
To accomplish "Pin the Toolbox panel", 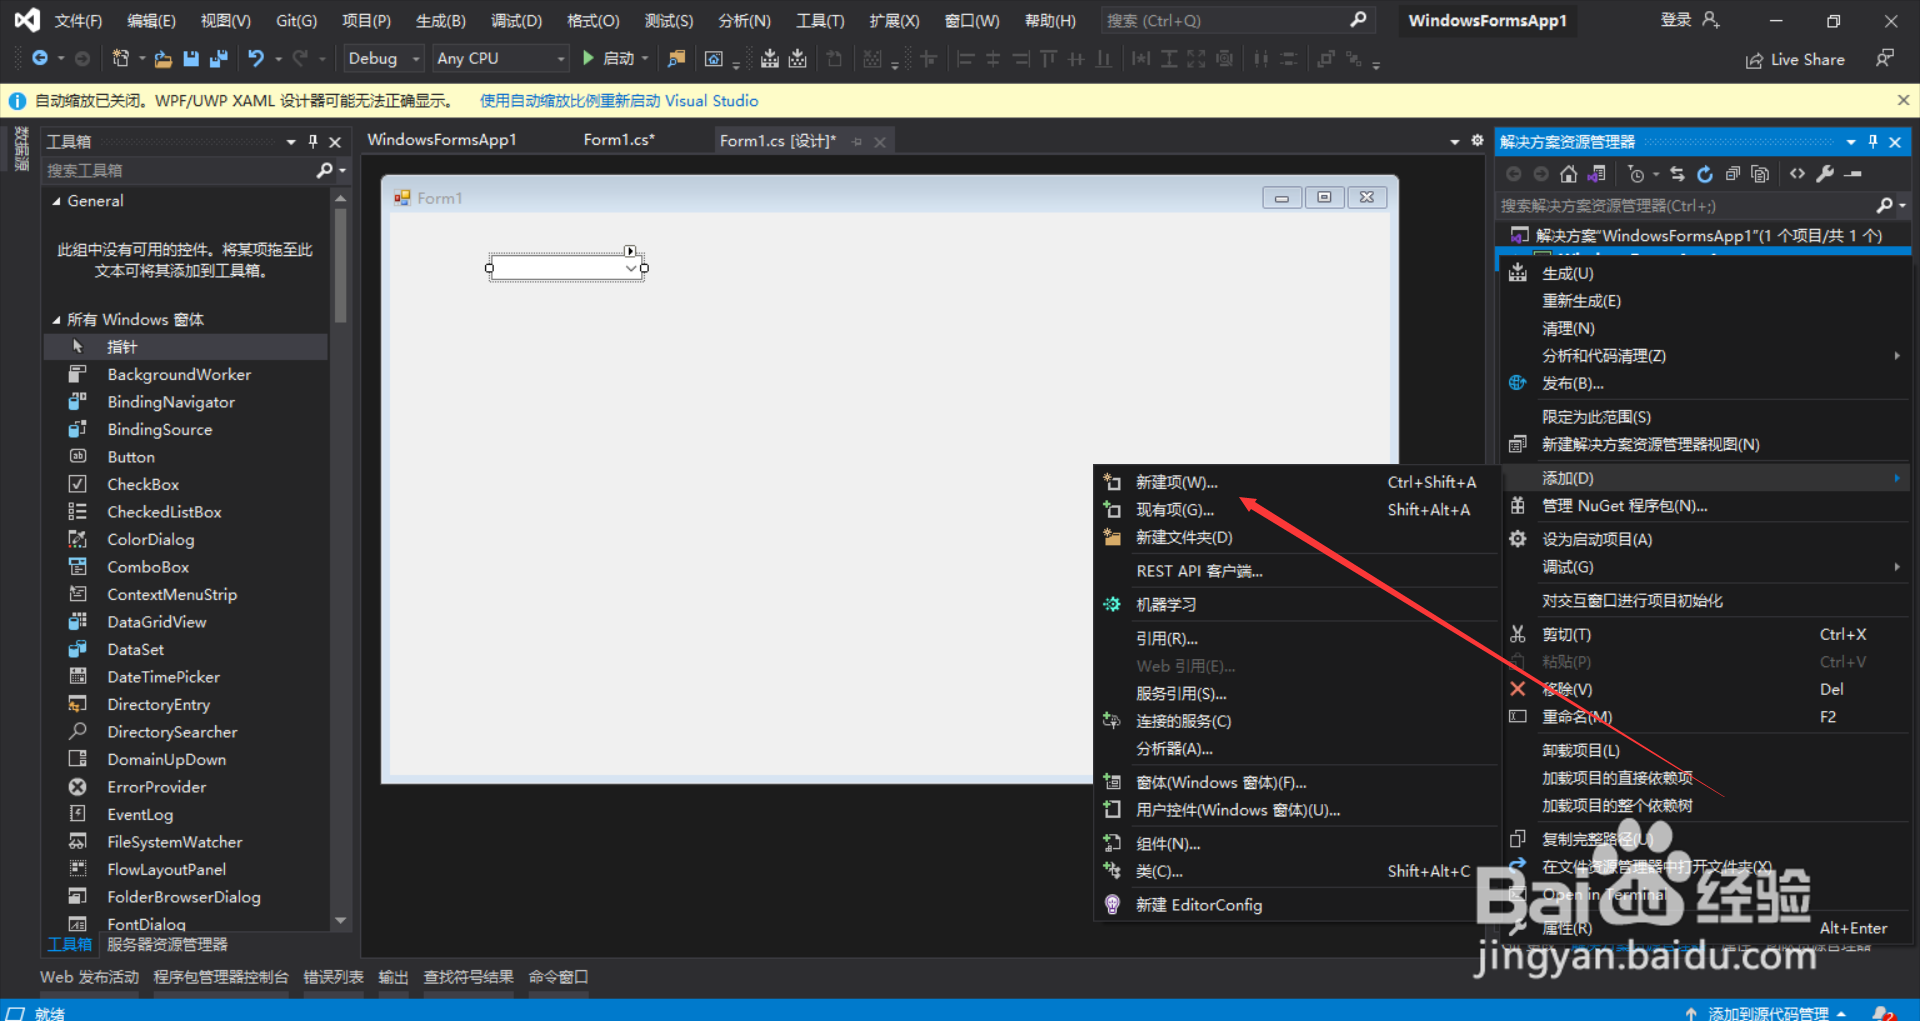I will pyautogui.click(x=313, y=141).
